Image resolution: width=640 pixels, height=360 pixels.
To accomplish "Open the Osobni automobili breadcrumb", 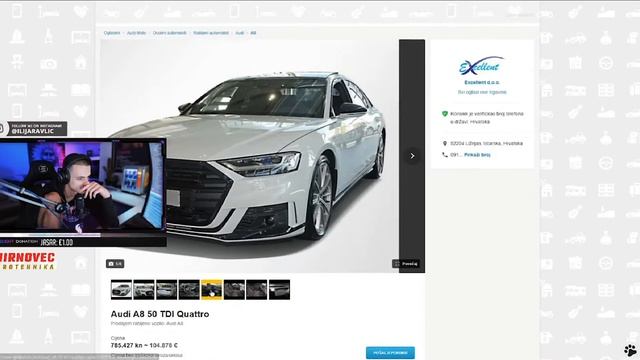I will pos(170,33).
